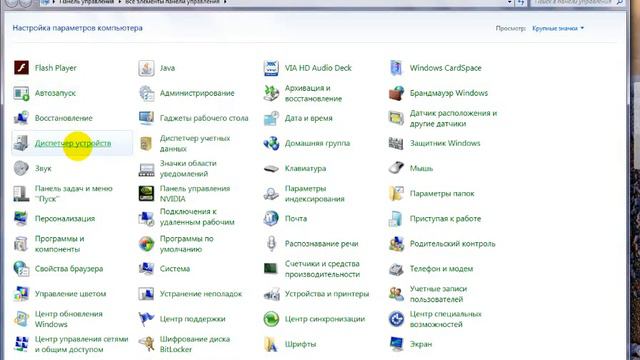Open the Система icon
Screen dimensions: 640x360
(146, 269)
